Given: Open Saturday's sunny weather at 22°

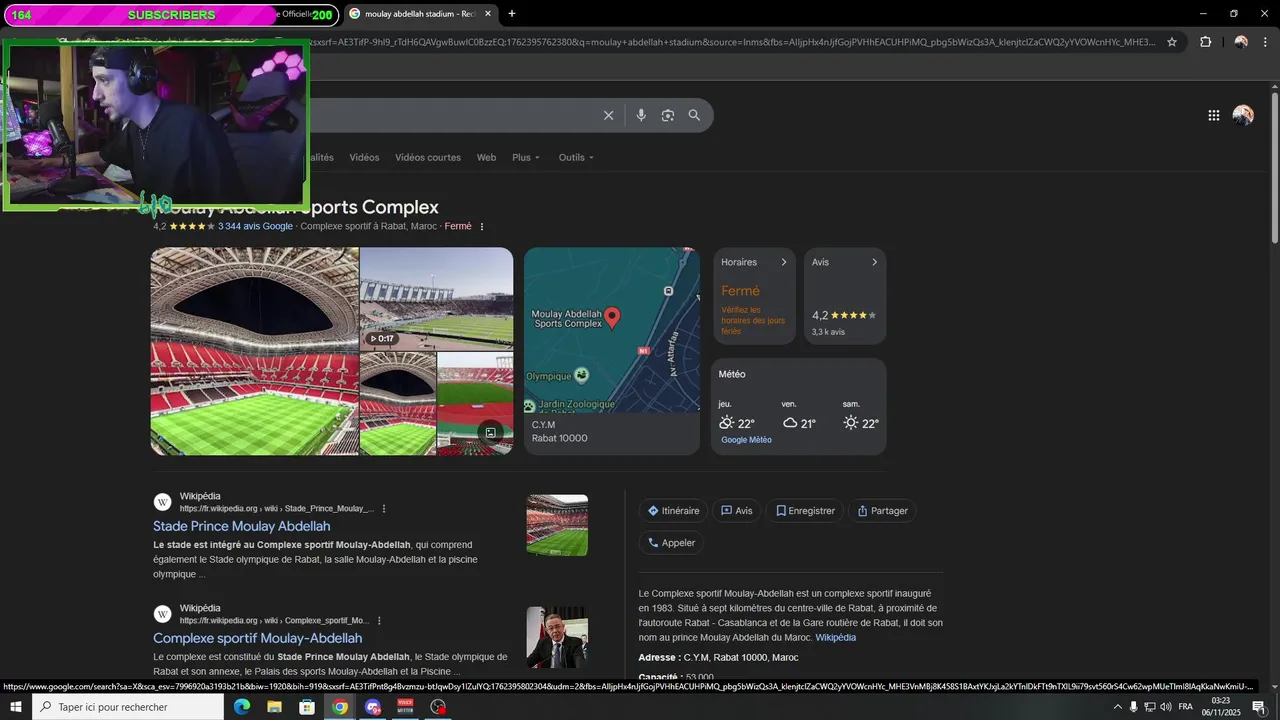Looking at the screenshot, I should [x=851, y=423].
